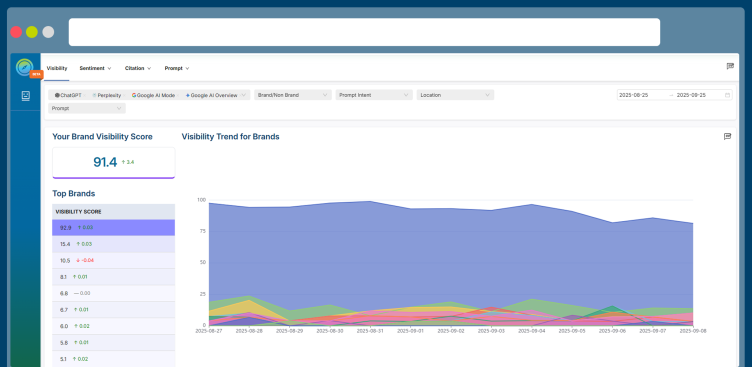752x367 pixels.
Task: Open the Prompt filter dropdown
Action: (x=87, y=108)
